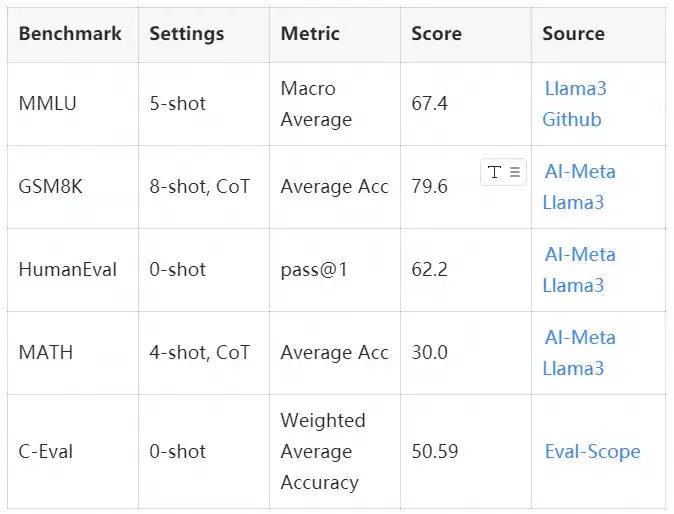The width and height of the screenshot is (674, 514).
Task: Select the pass@1 metric cell
Action: [x=335, y=270]
